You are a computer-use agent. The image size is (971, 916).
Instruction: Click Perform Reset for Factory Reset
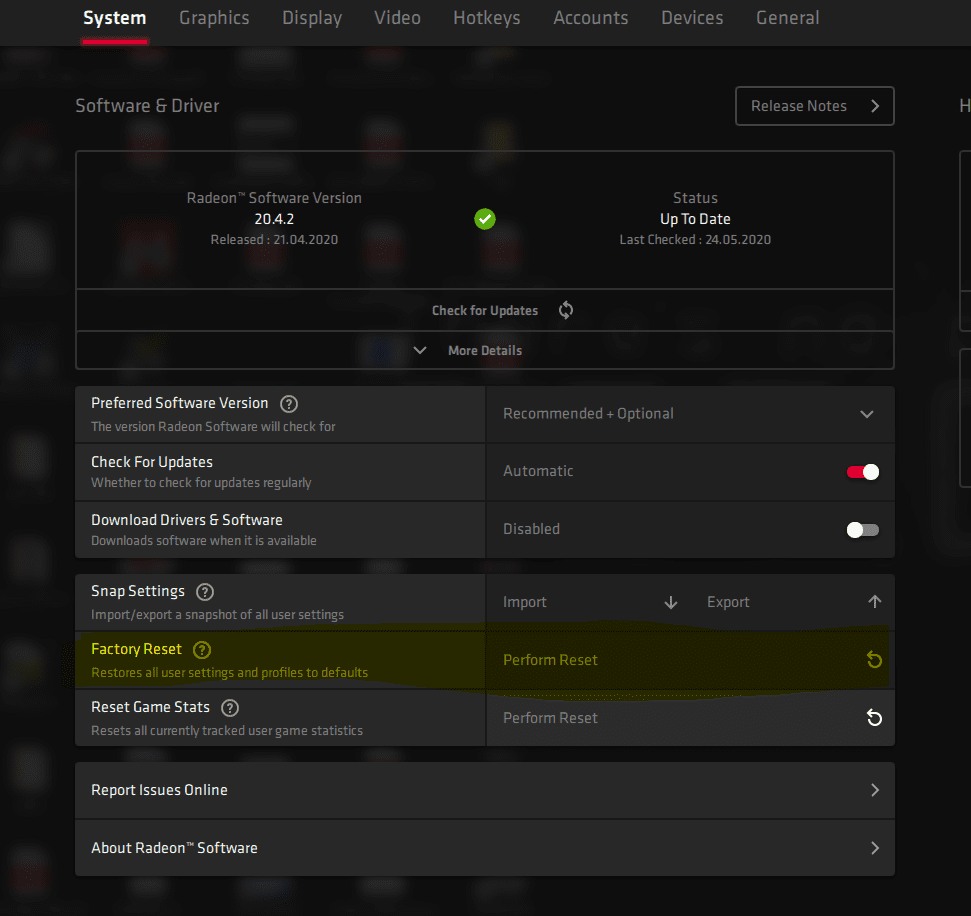(550, 660)
